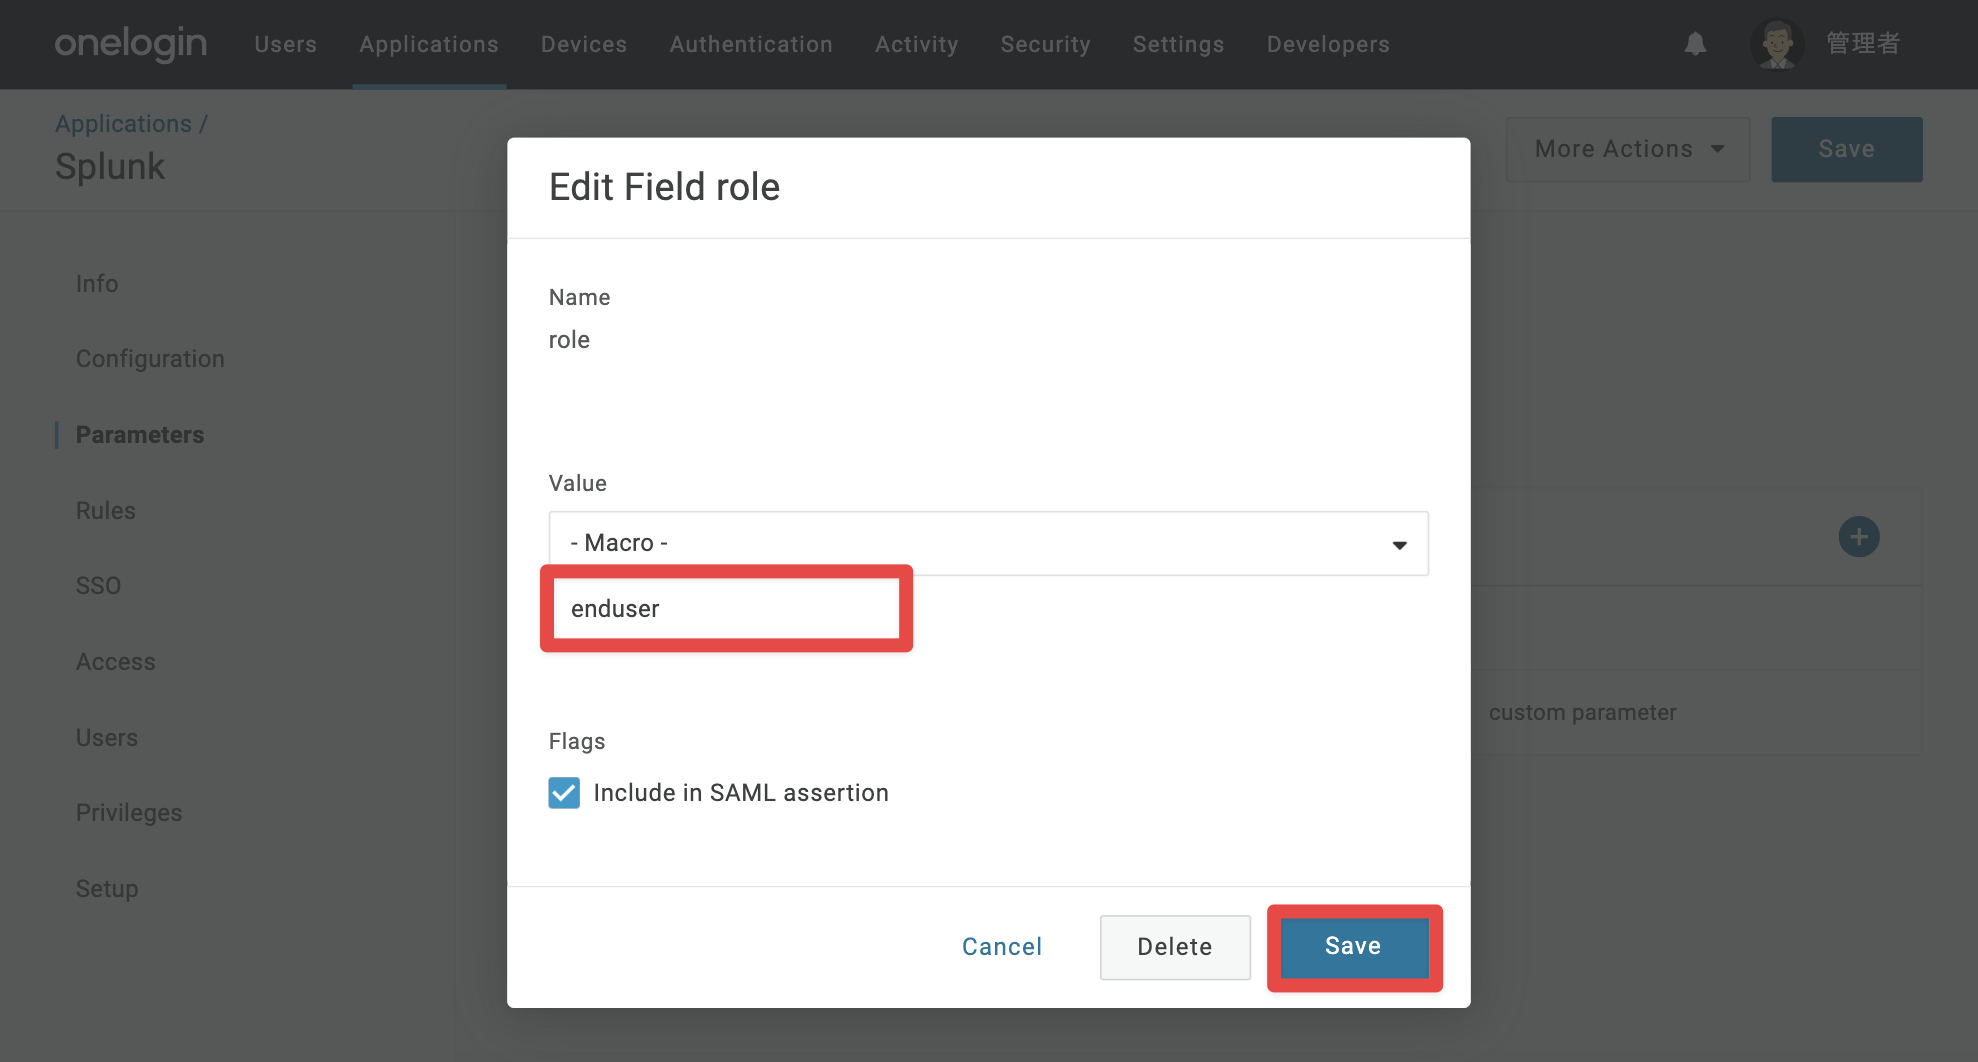
Task: Switch to the SSO sidebar tab
Action: [98, 586]
